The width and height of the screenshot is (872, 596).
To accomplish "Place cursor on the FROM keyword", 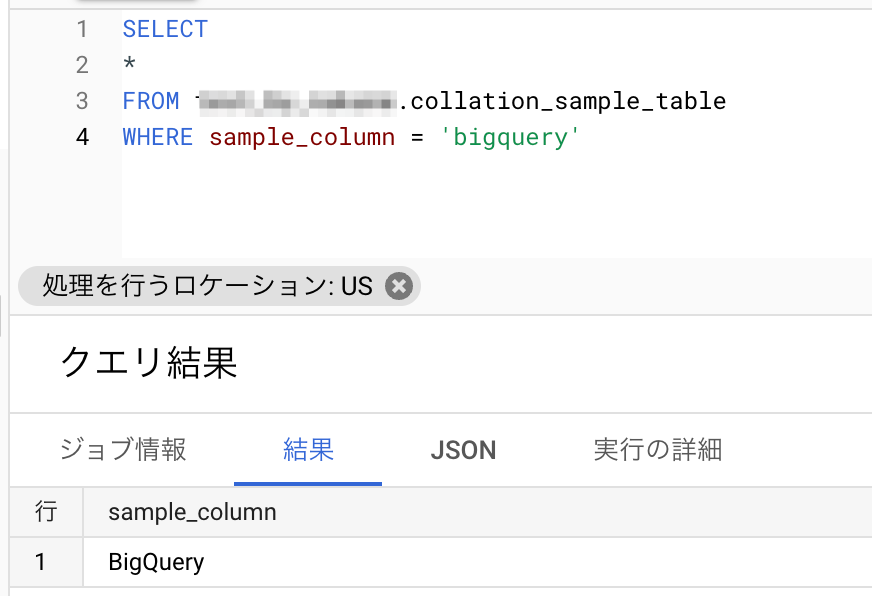I will (x=151, y=101).
